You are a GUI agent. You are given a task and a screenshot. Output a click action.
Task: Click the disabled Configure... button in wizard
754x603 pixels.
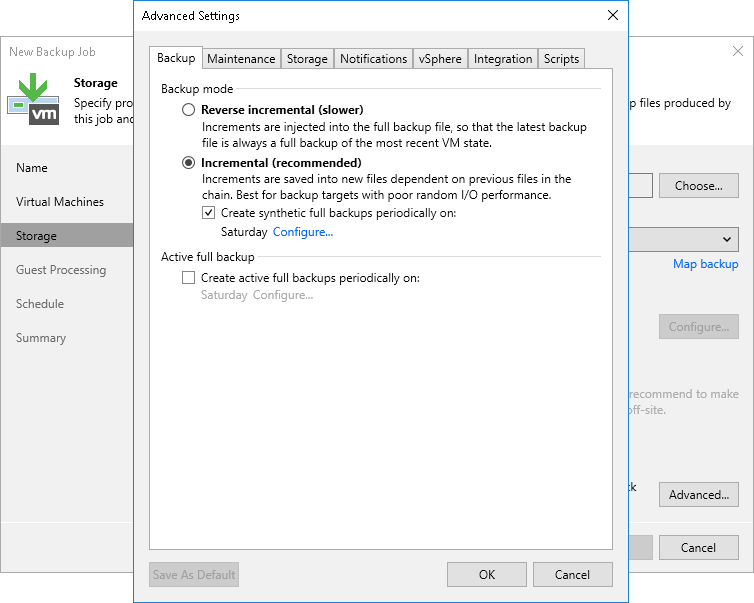click(x=699, y=327)
